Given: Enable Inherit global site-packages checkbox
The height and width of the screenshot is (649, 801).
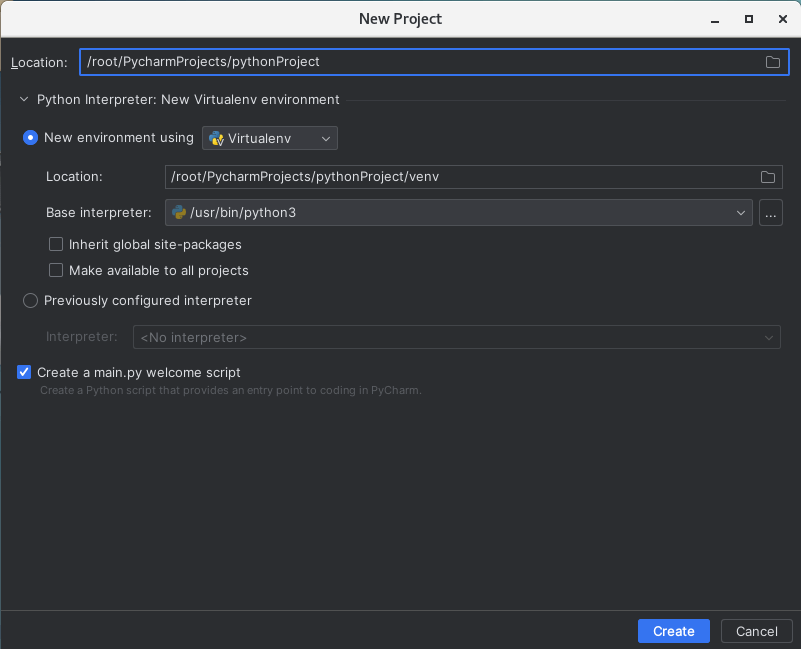Looking at the screenshot, I should 57,244.
